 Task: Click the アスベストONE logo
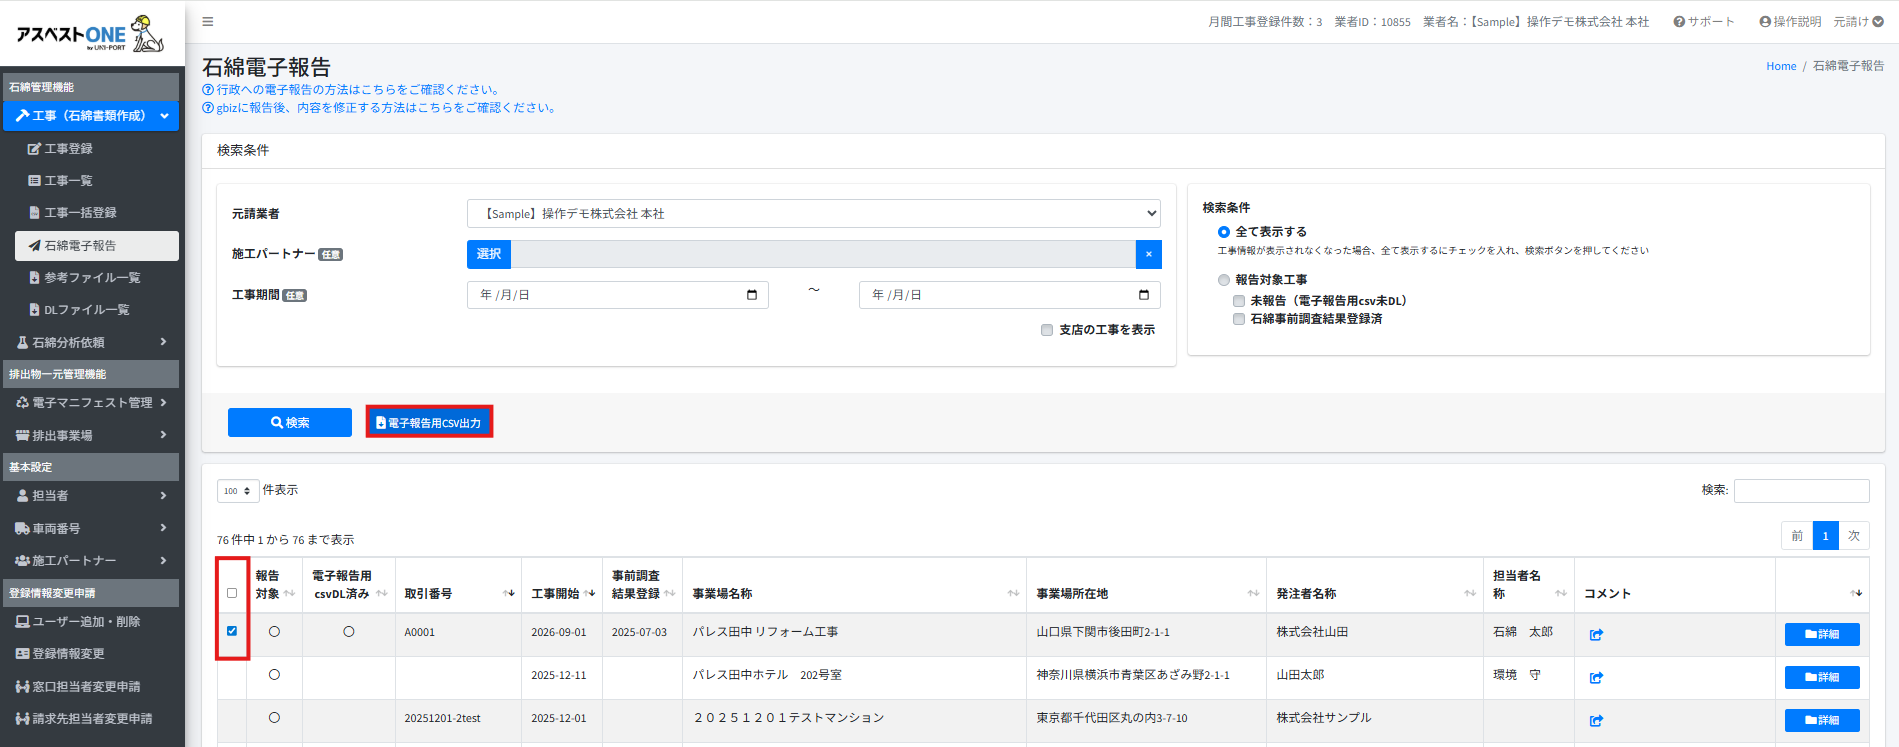point(90,34)
